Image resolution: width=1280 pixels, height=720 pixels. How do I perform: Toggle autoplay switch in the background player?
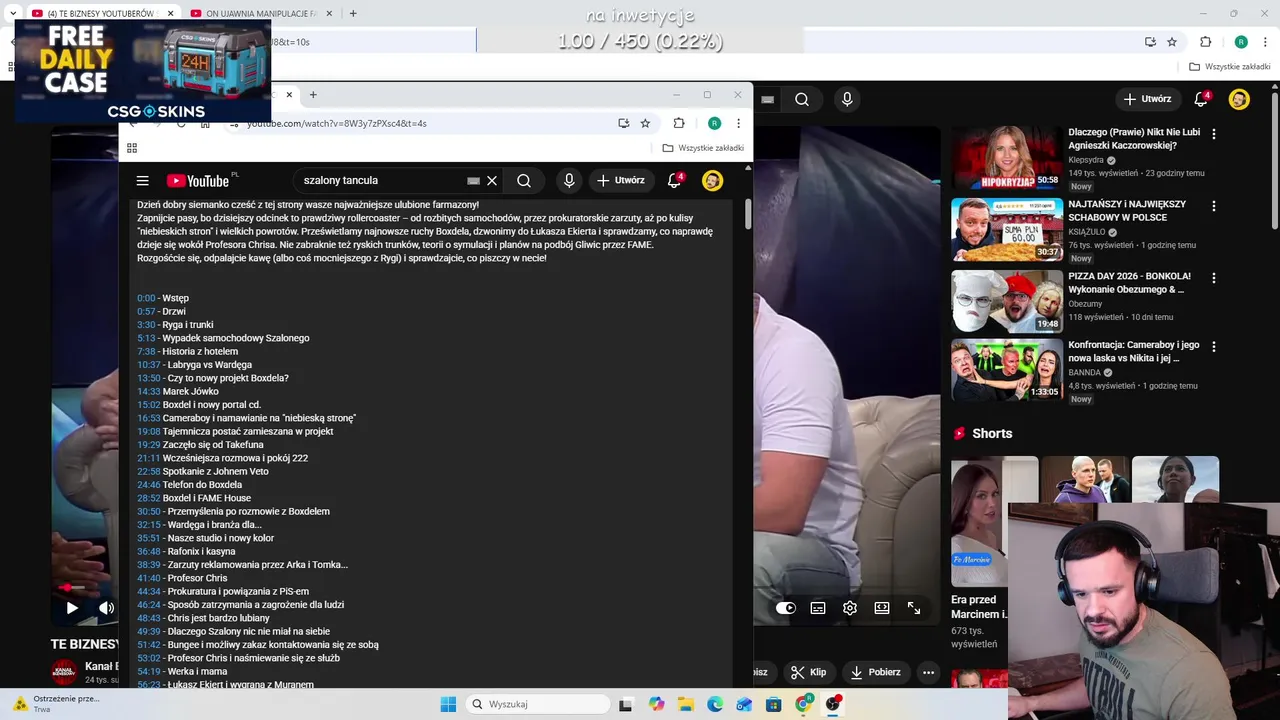coord(786,608)
